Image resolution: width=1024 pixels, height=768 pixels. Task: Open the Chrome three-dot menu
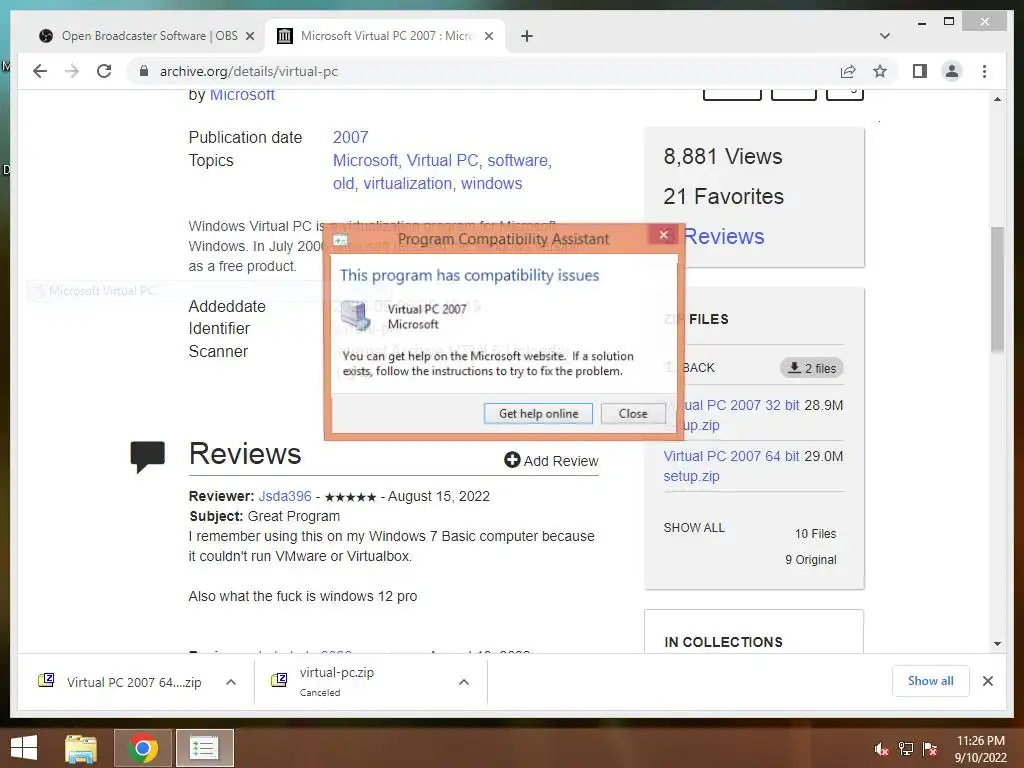pyautogui.click(x=984, y=71)
